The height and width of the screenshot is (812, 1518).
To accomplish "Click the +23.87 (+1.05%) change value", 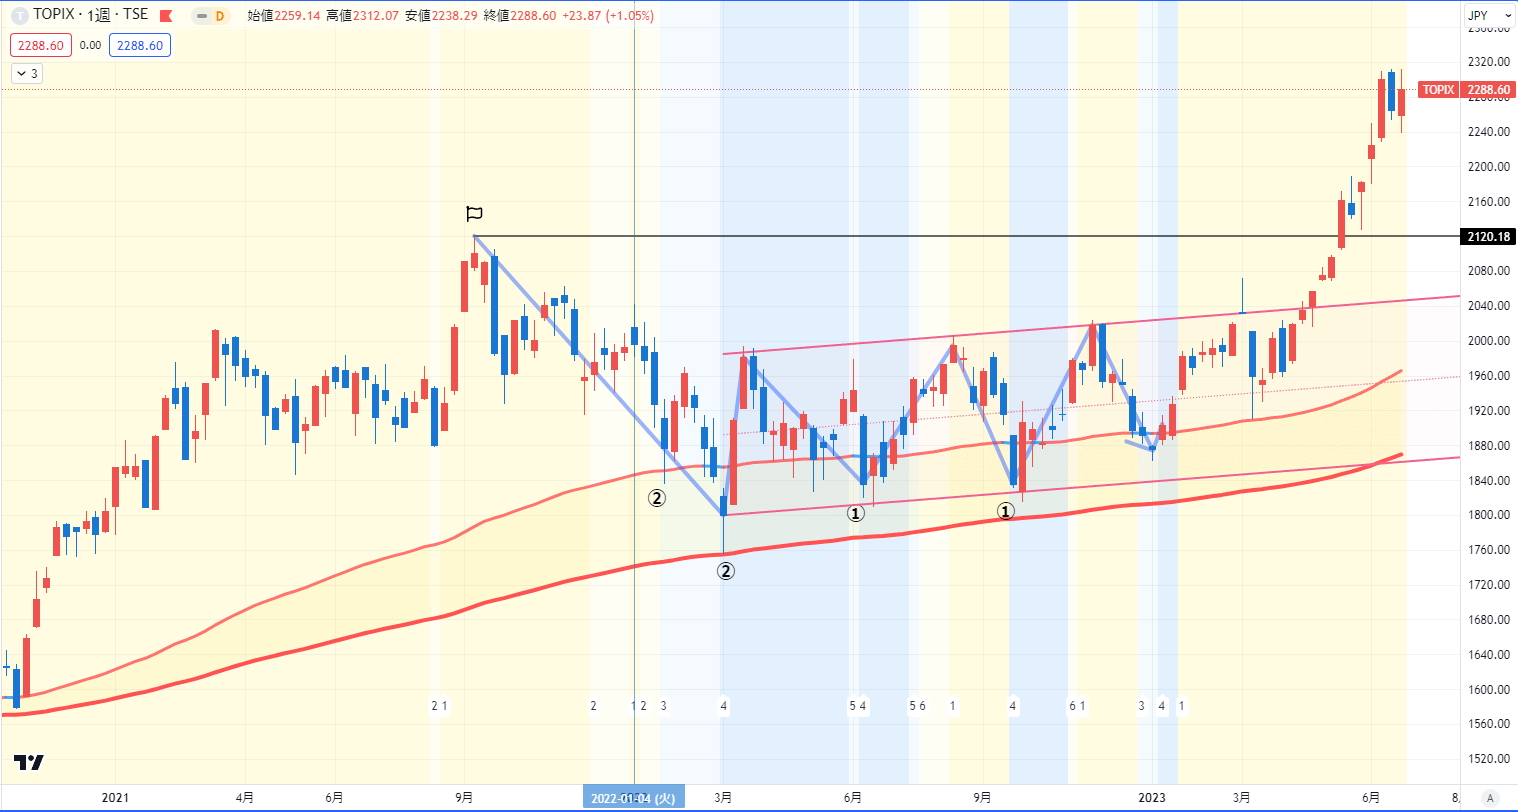I will pos(609,16).
